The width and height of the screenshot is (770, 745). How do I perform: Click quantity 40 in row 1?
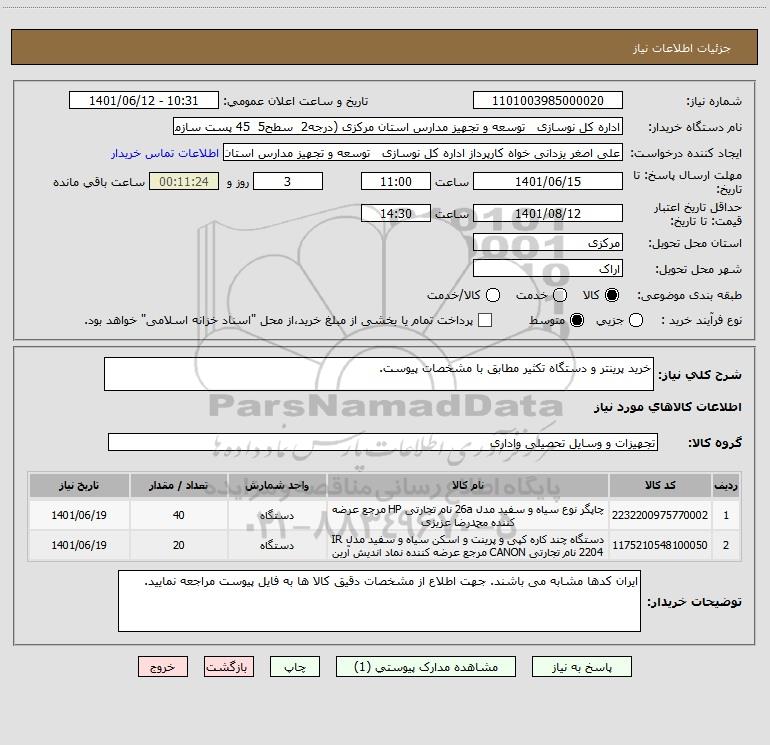coord(179,515)
